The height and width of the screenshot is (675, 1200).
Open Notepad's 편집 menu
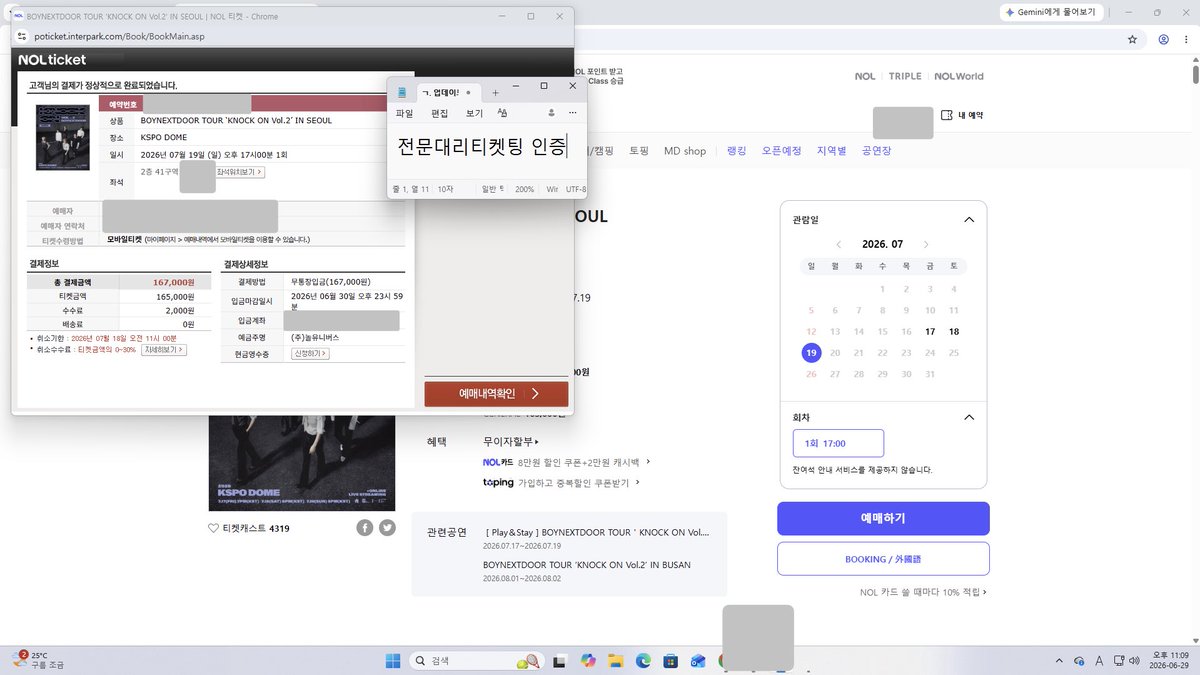tap(439, 113)
